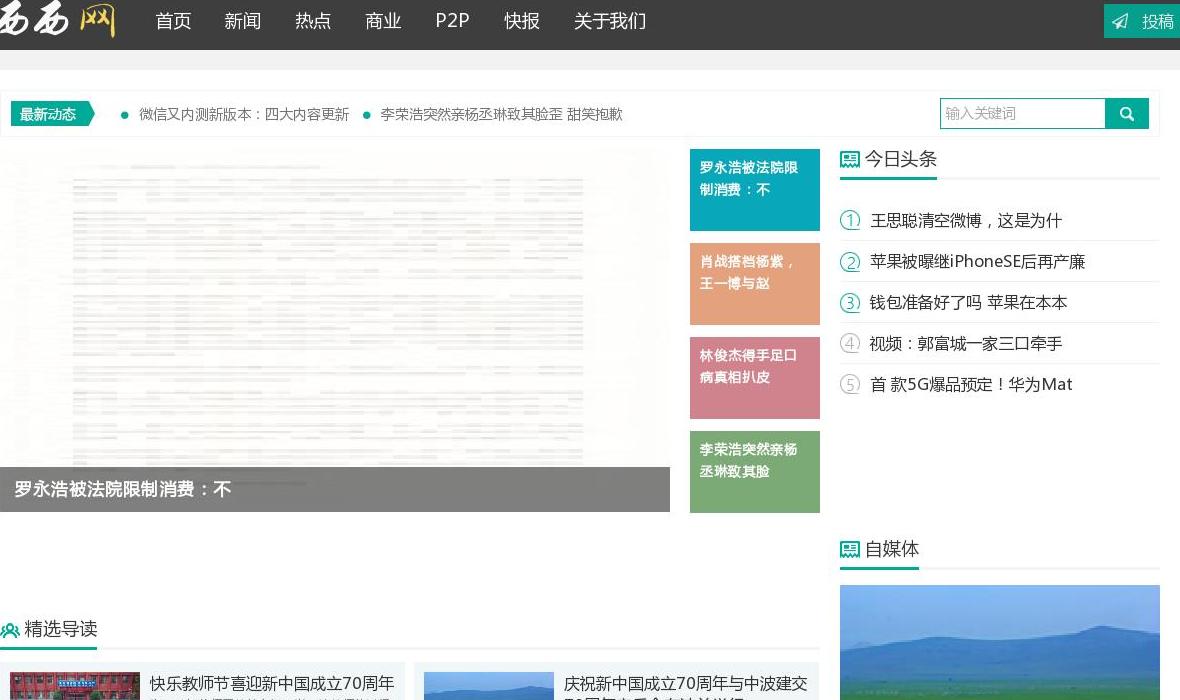Click the 微信又内测新版本 ticker link
The width and height of the screenshot is (1180, 700).
pyautogui.click(x=243, y=114)
